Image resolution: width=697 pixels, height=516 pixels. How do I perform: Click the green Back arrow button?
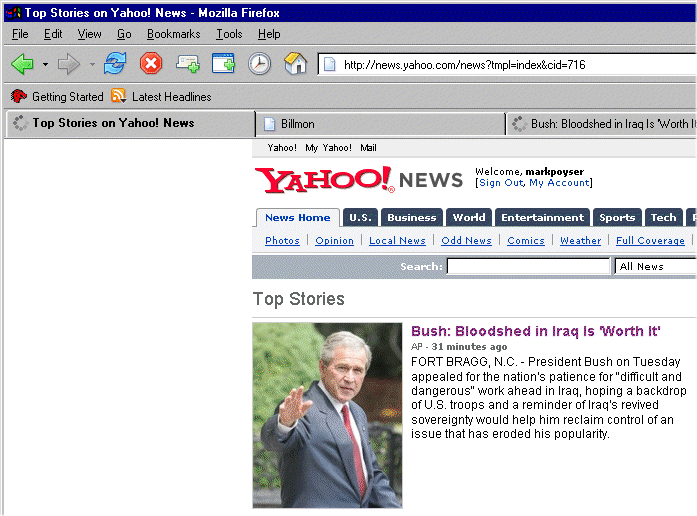coord(22,64)
